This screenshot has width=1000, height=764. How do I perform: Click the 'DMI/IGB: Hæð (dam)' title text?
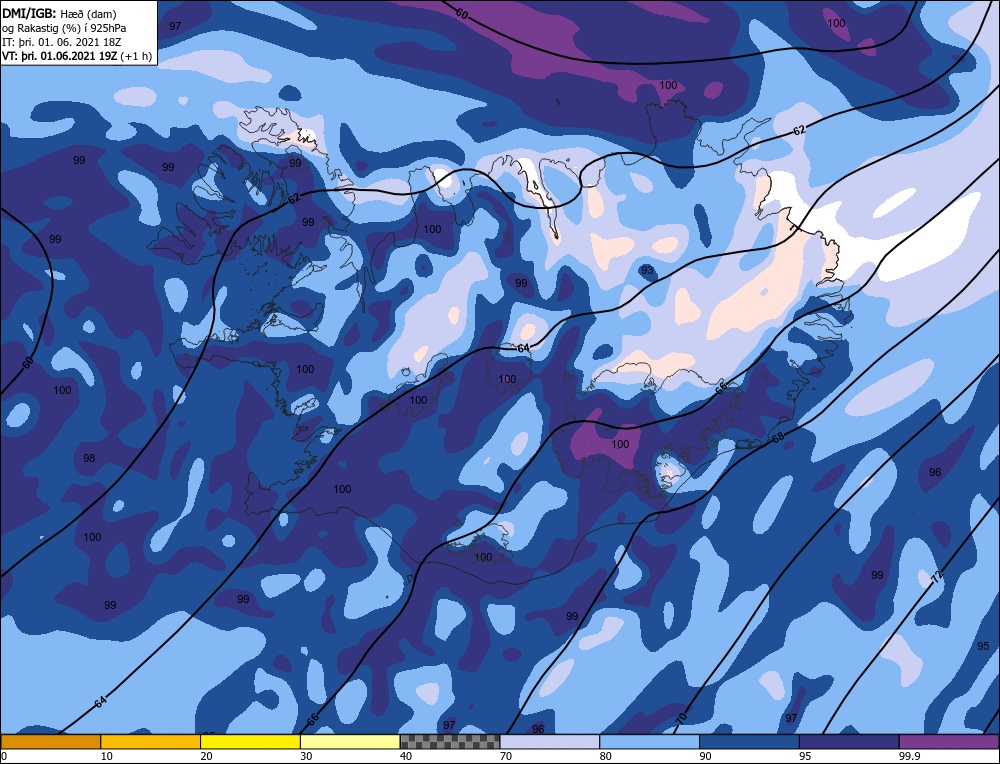[60, 13]
